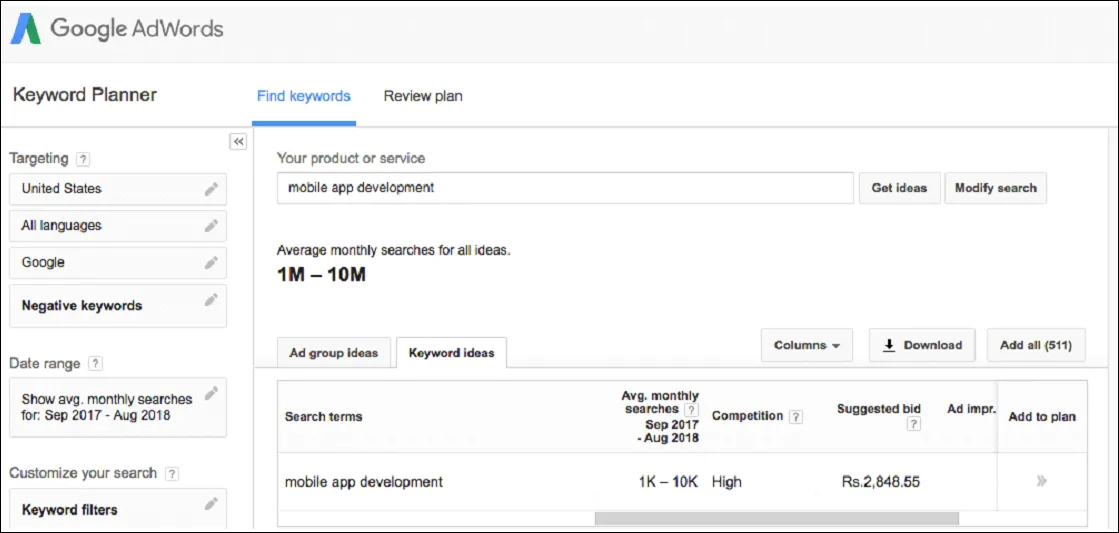Click the Search terms column header
The image size is (1119, 533).
click(x=323, y=417)
